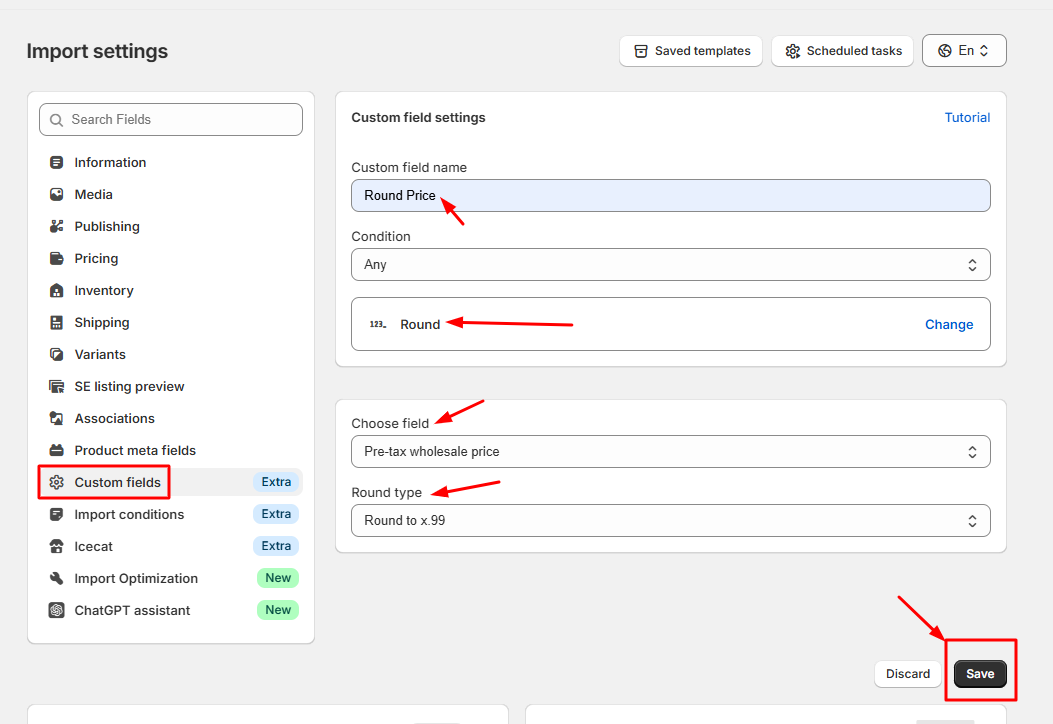1053x724 pixels.
Task: Select the Media menu label
Action: coord(93,195)
